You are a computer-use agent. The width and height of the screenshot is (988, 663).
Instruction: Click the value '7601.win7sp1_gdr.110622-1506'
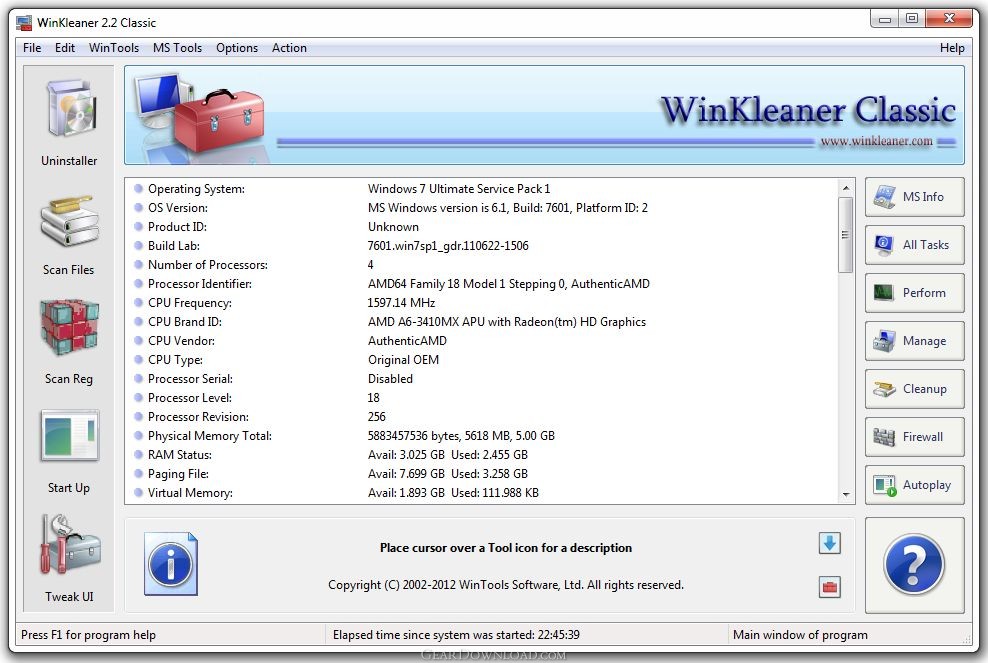pyautogui.click(x=448, y=246)
